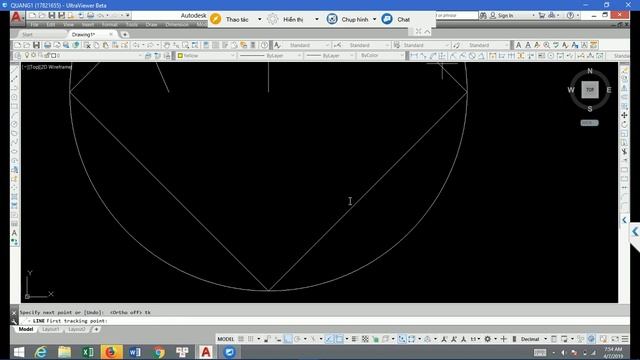Expand the UltraViewer side panel chevron
Viewport: 640px width, 360px height.
[635, 232]
